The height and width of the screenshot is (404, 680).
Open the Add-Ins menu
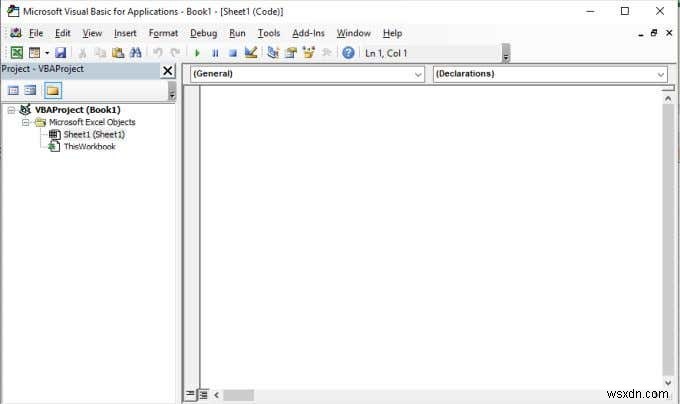point(308,33)
